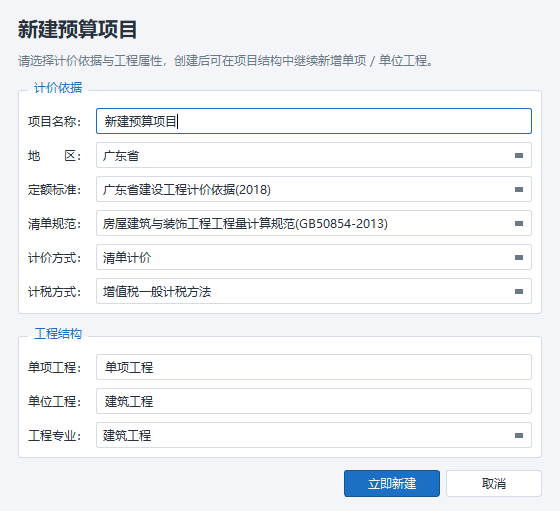
Task: Click the dropdown arrow icon in 地区 row
Action: coord(519,155)
